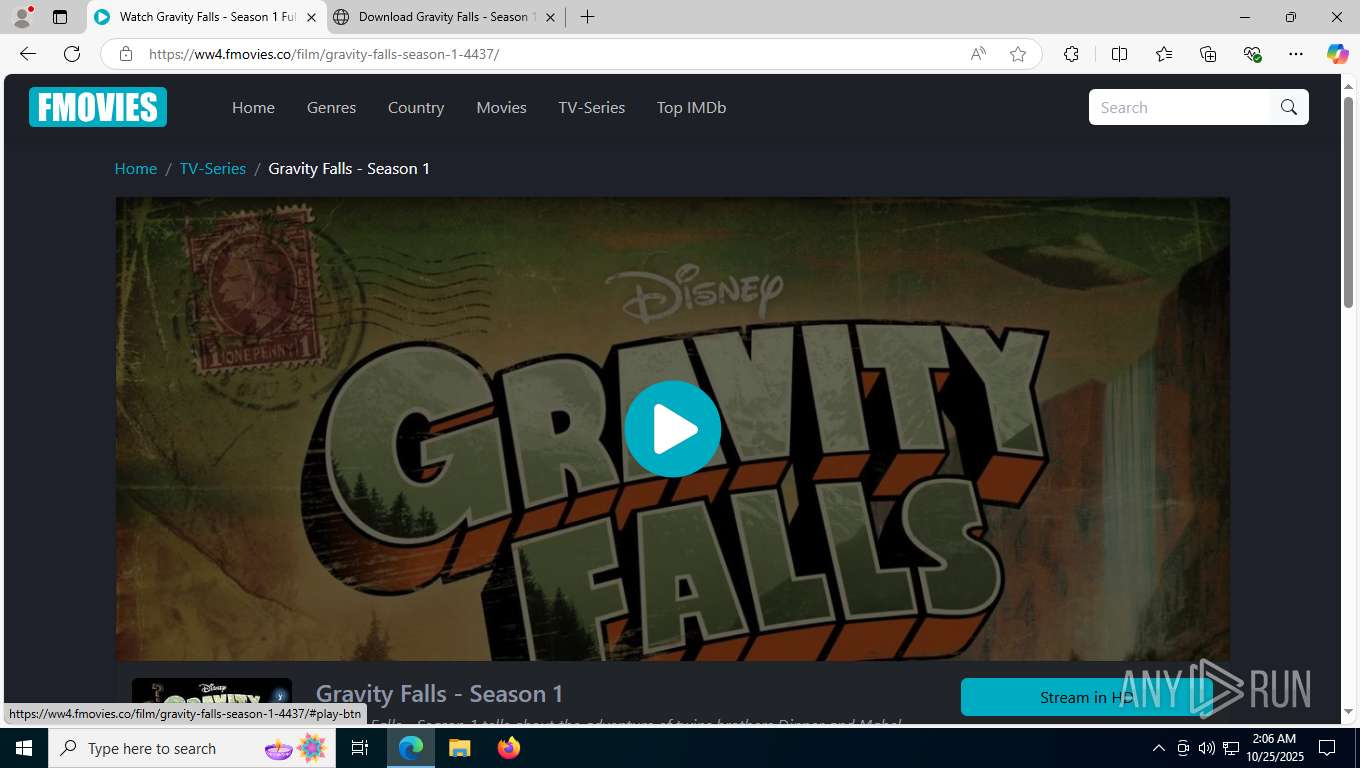1360x768 pixels.
Task: Open the Top IMDb page
Action: pos(691,107)
